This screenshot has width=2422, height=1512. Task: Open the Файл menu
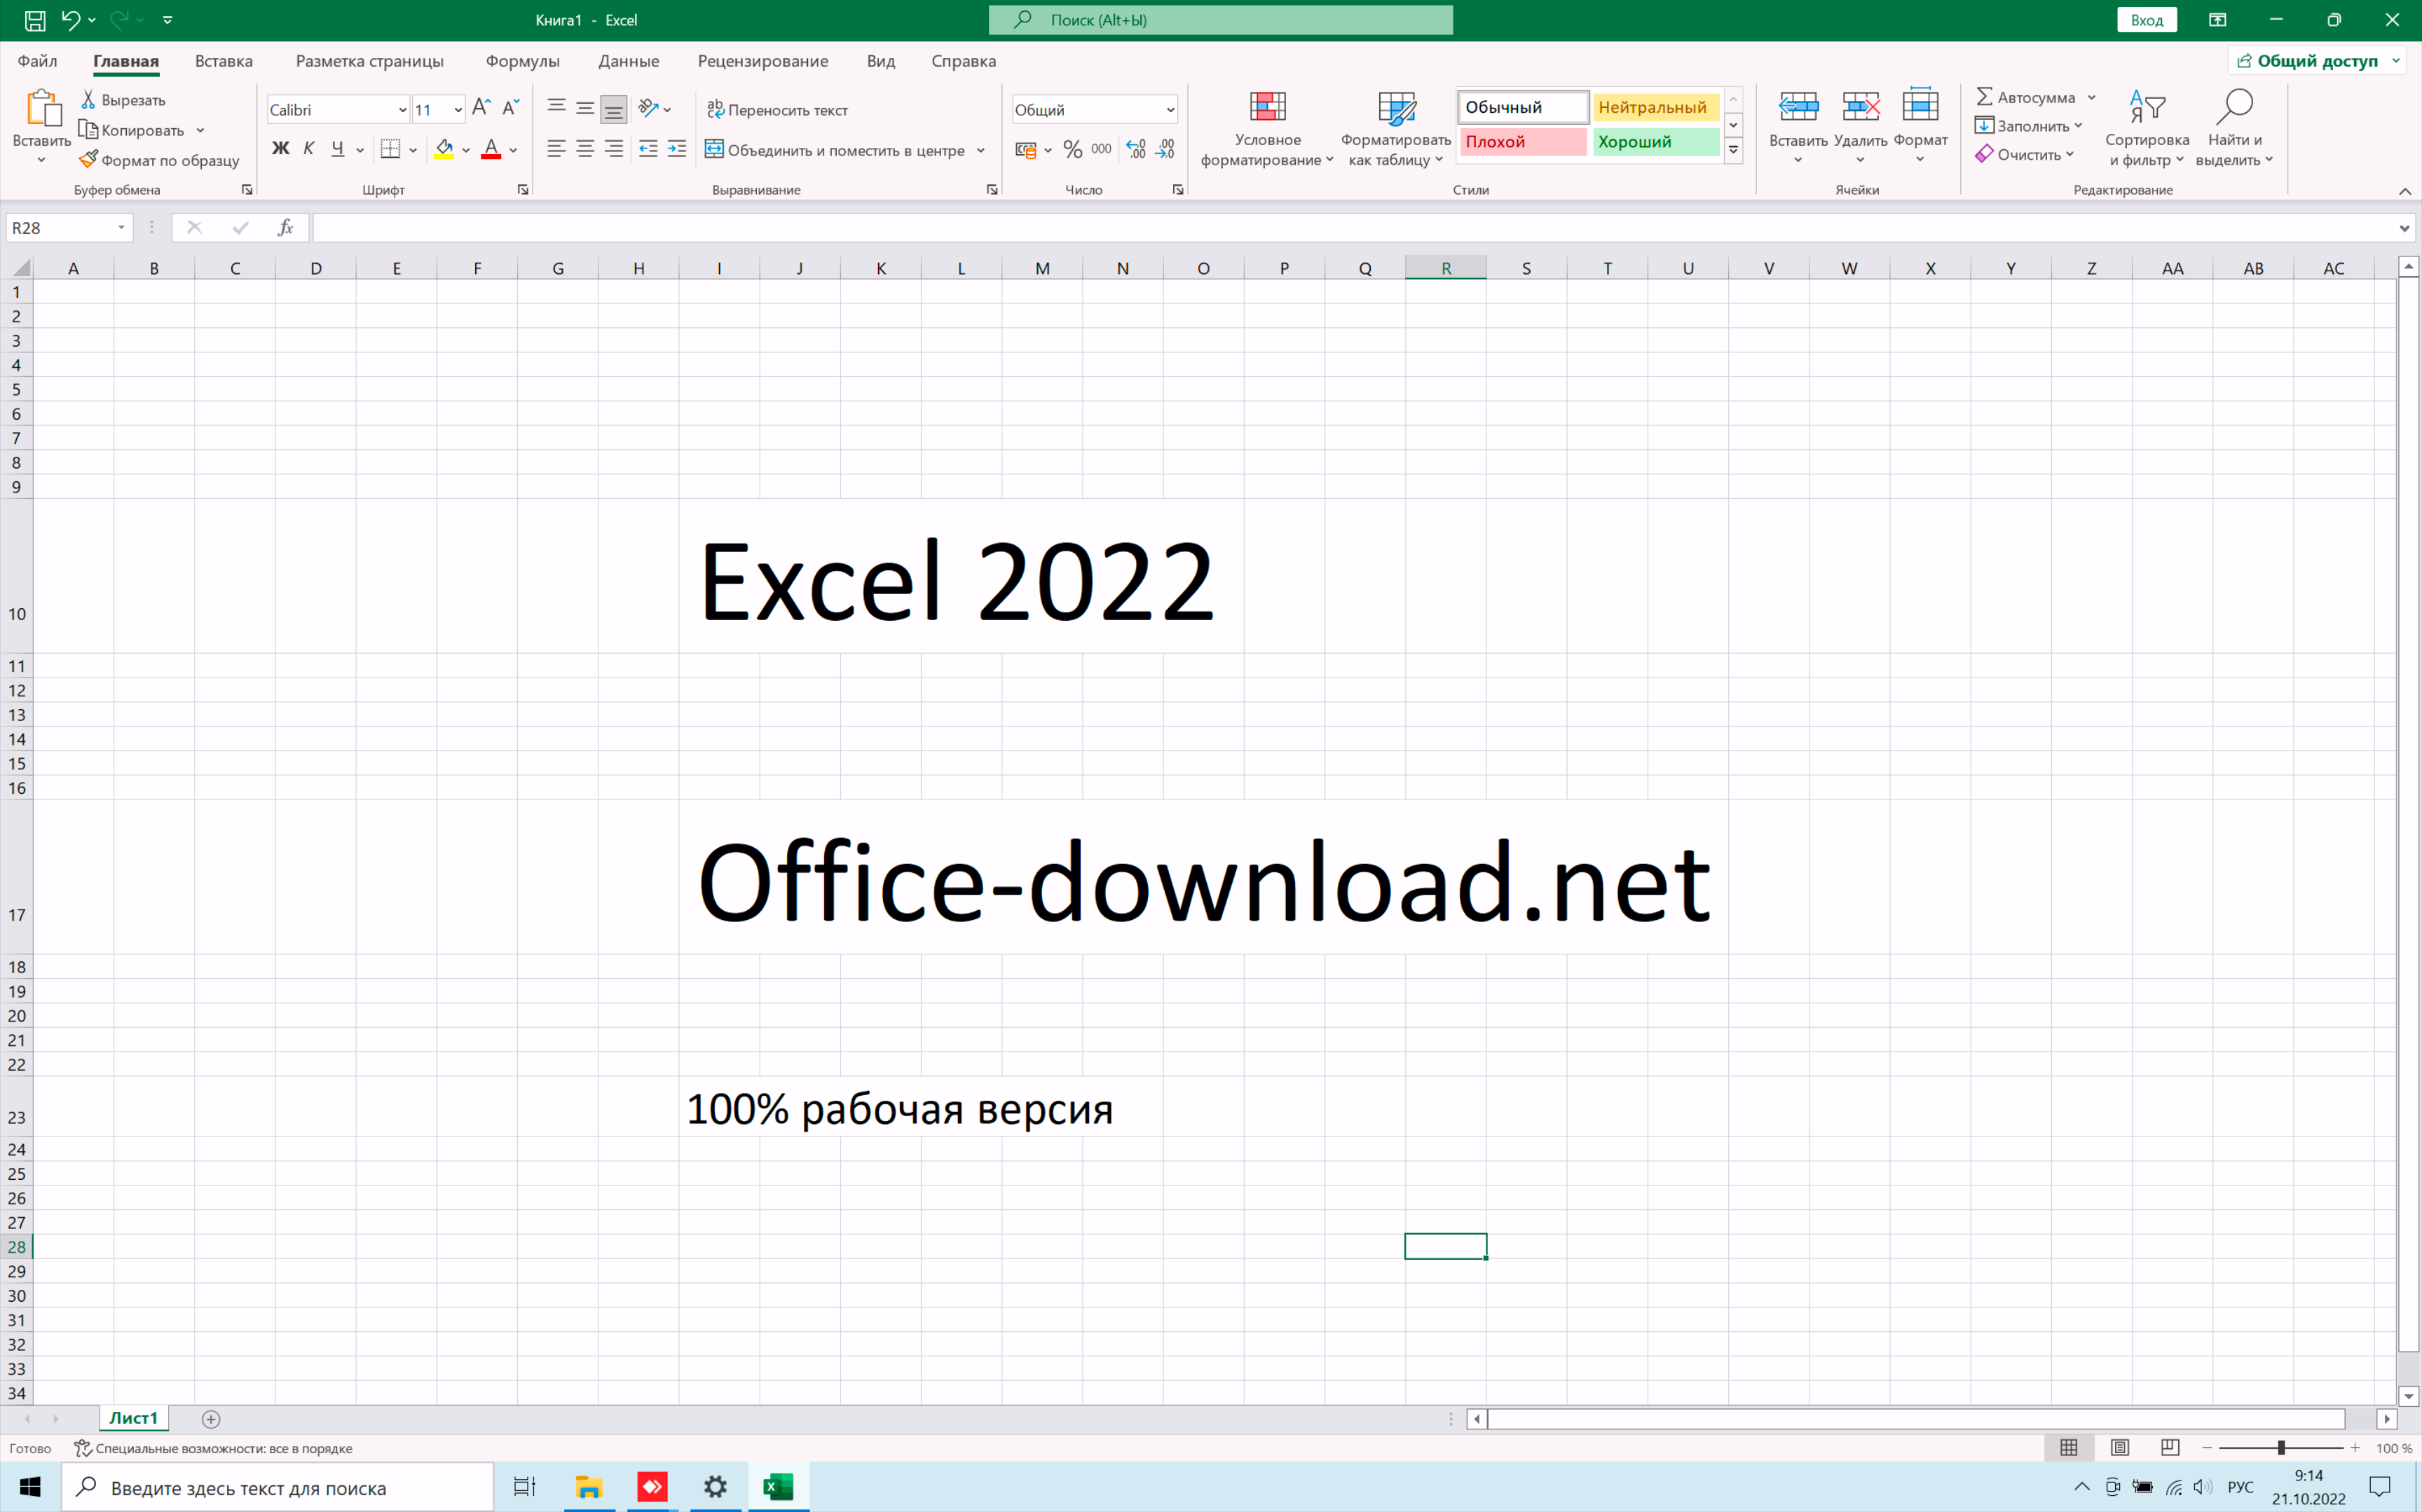(x=37, y=61)
